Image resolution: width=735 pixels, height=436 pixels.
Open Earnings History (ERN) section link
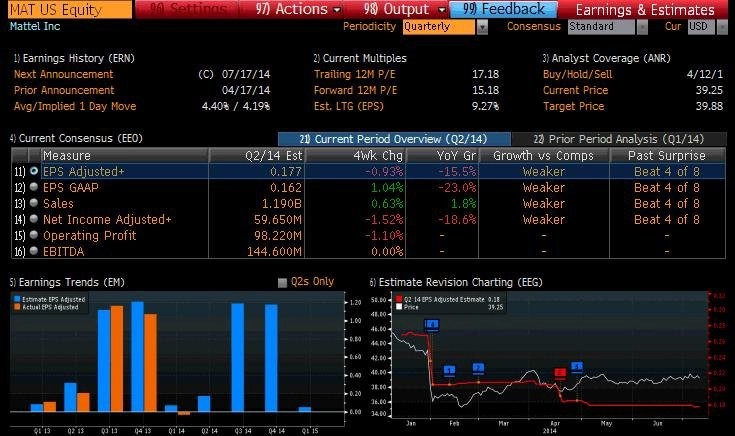coord(74,58)
